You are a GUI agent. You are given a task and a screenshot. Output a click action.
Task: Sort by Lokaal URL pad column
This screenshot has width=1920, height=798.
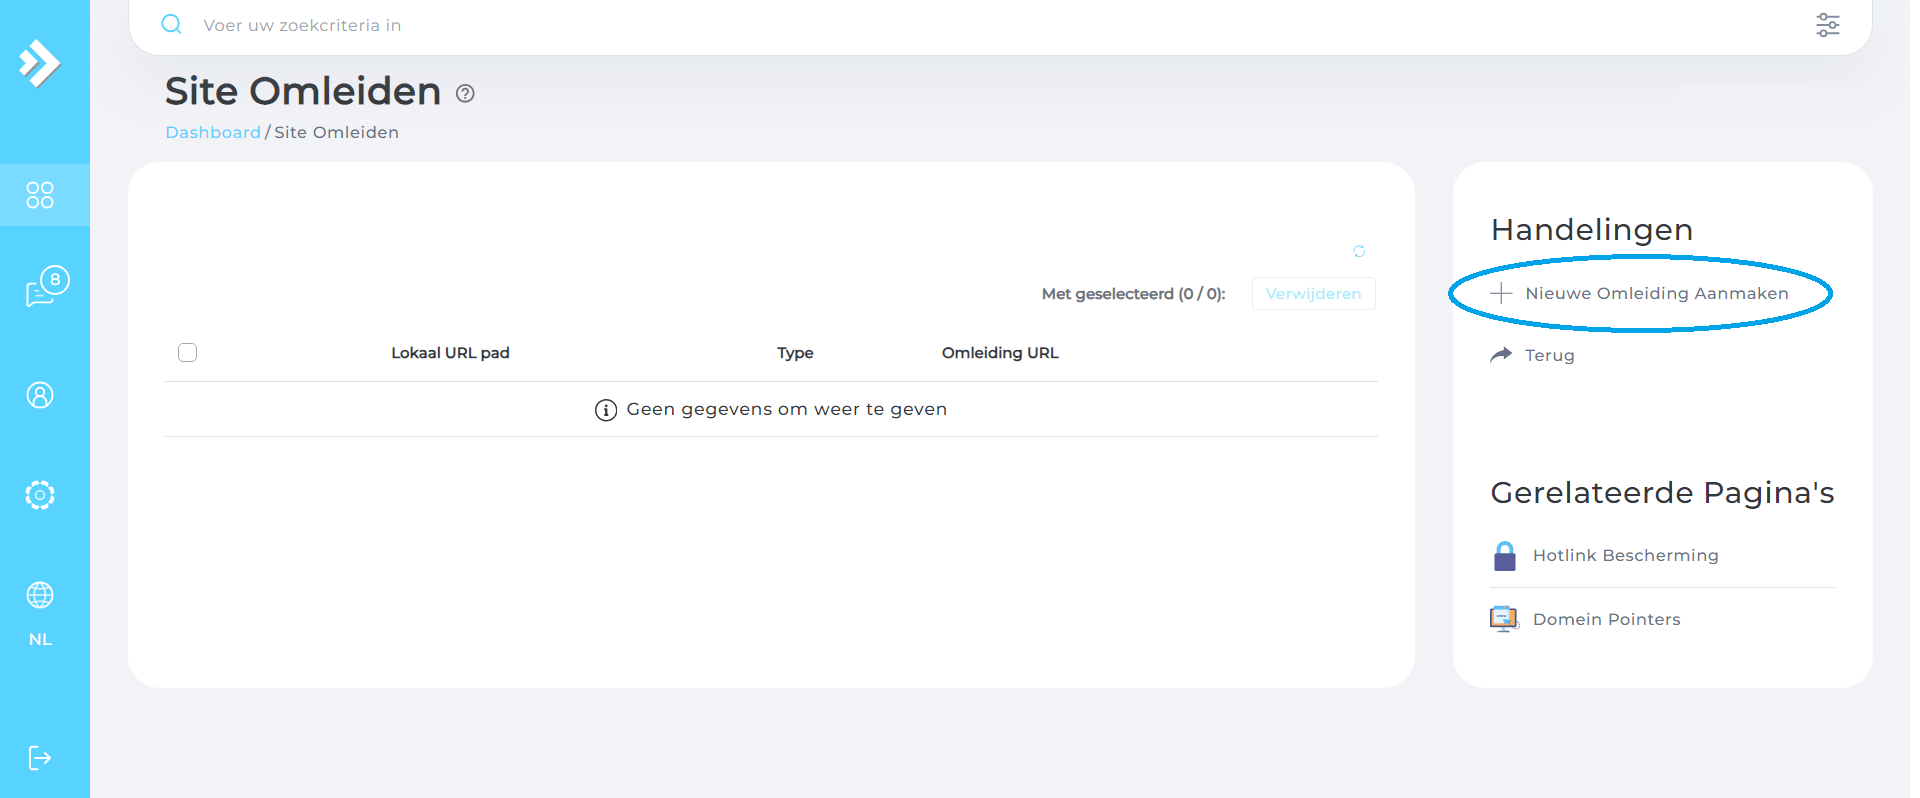coord(450,353)
